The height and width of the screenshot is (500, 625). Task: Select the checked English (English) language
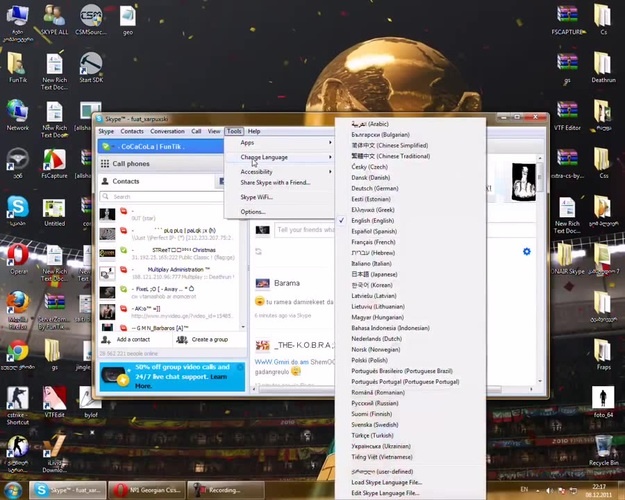tap(372, 220)
